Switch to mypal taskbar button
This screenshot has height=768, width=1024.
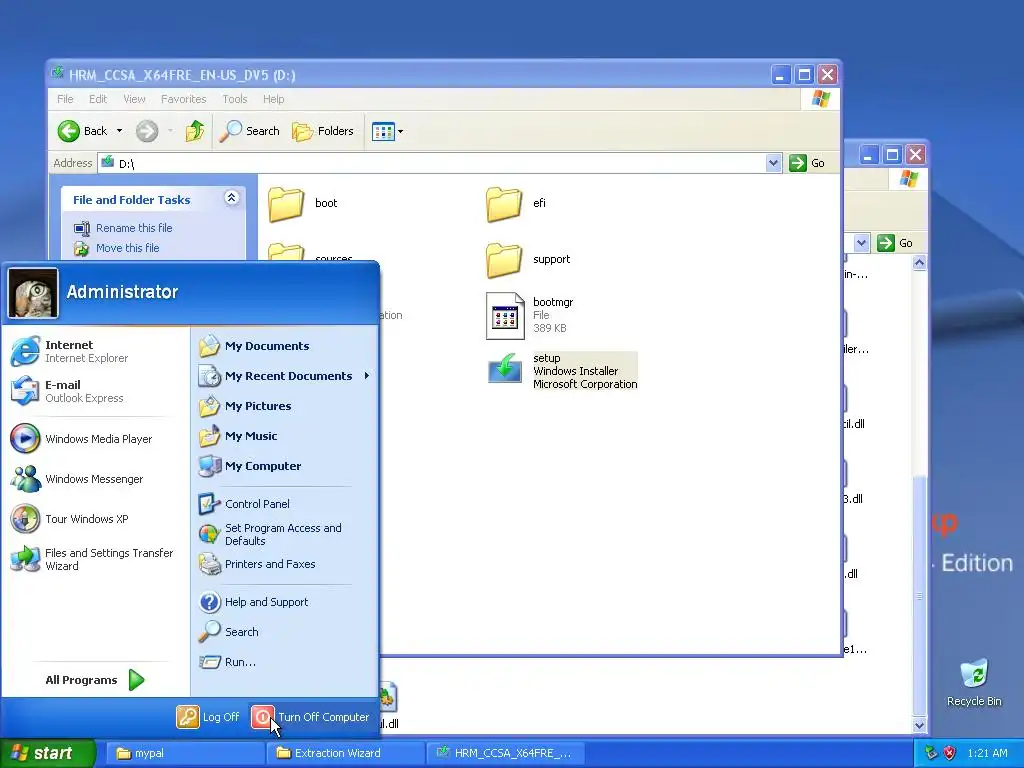pos(184,753)
